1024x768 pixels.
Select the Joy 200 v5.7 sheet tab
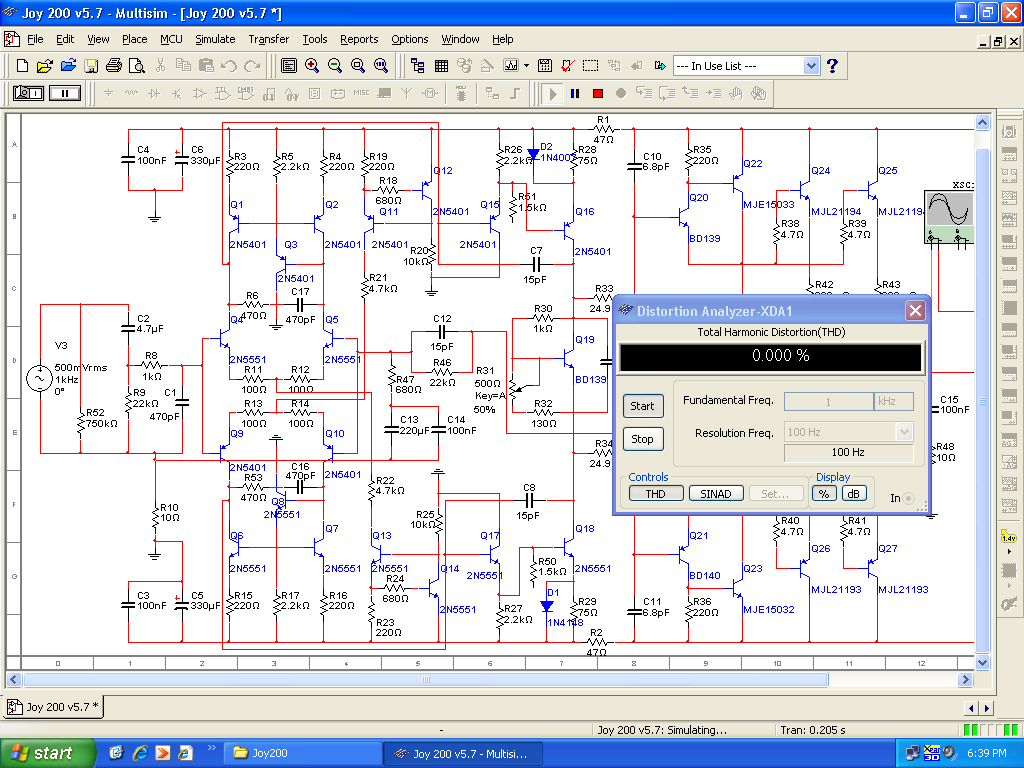[55, 707]
